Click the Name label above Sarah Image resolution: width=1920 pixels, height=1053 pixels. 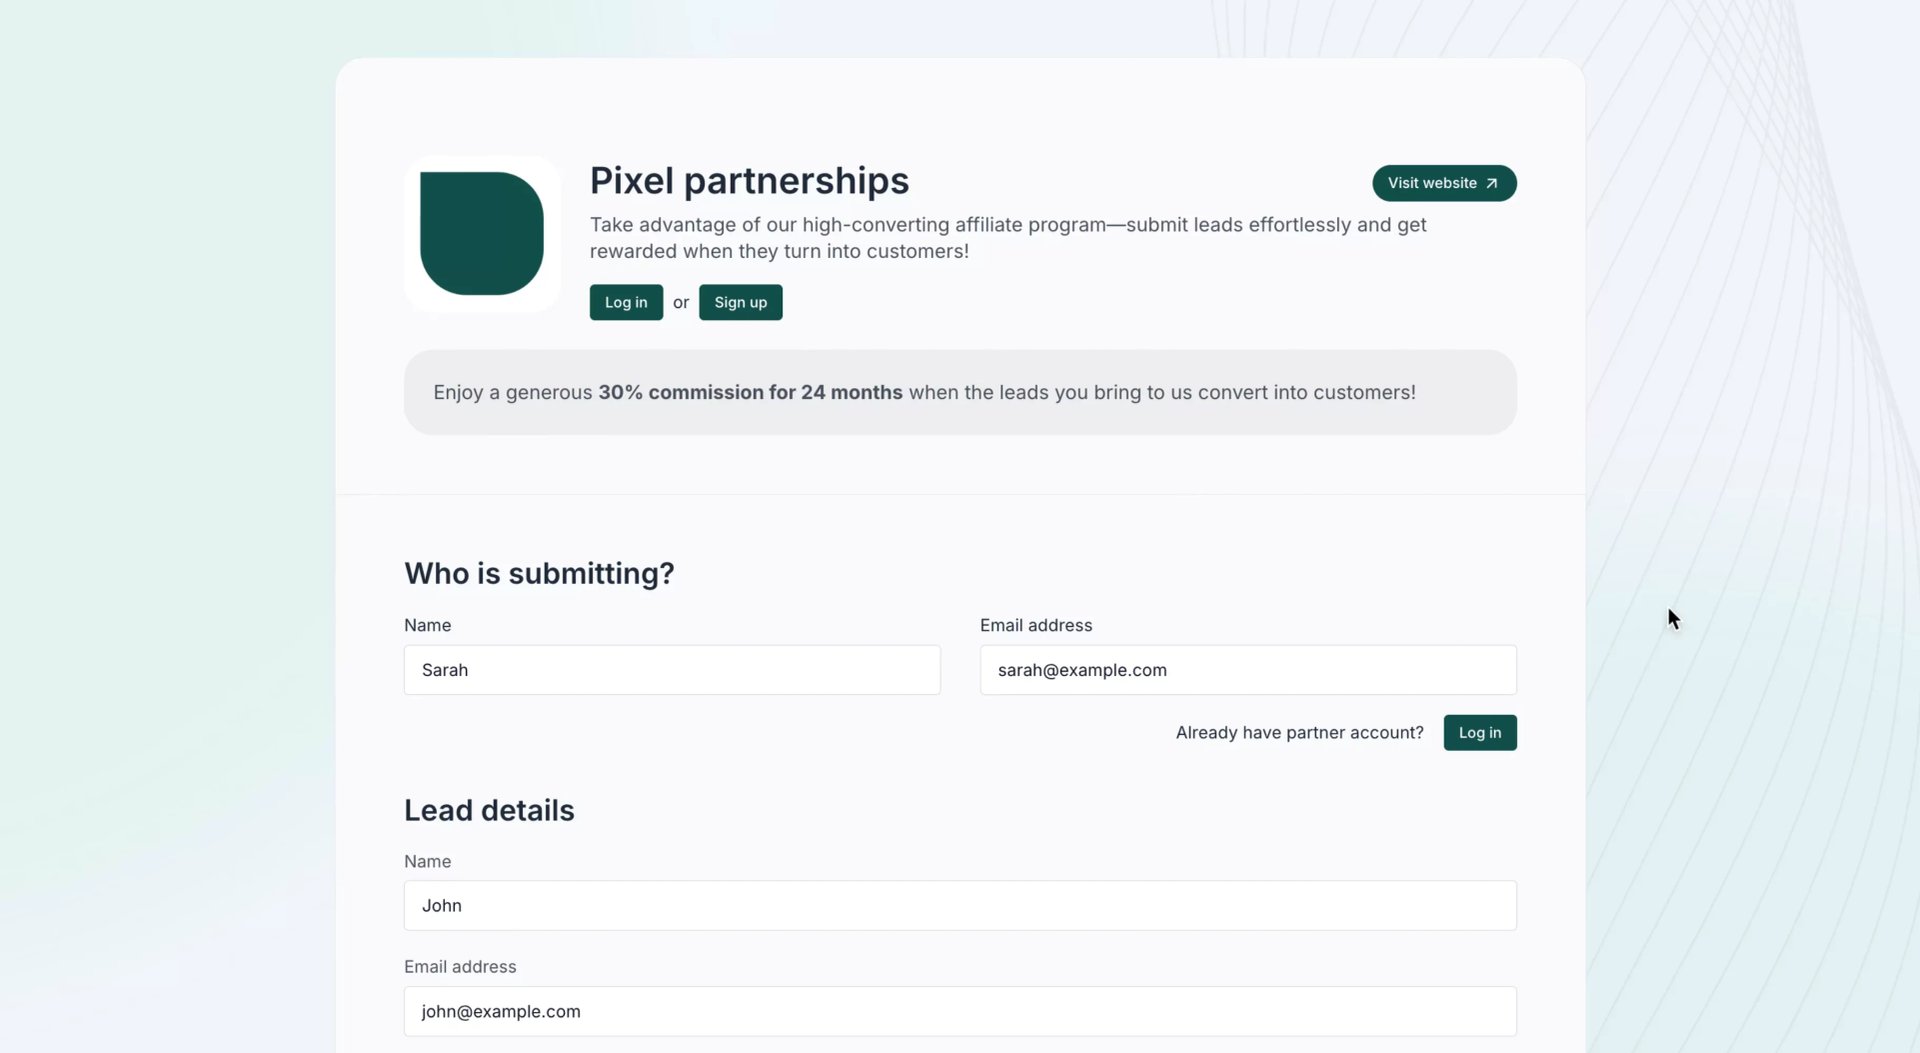[x=428, y=626]
